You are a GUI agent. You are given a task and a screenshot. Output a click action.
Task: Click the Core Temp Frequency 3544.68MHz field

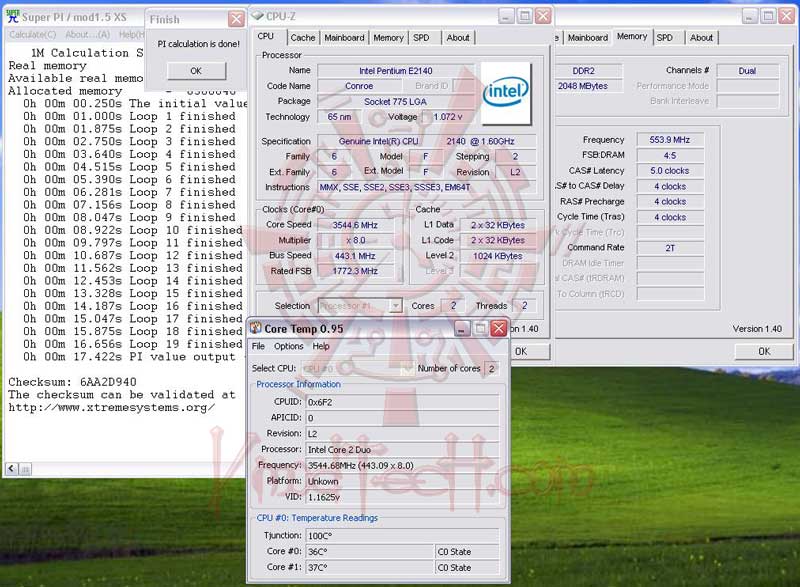pyautogui.click(x=402, y=465)
